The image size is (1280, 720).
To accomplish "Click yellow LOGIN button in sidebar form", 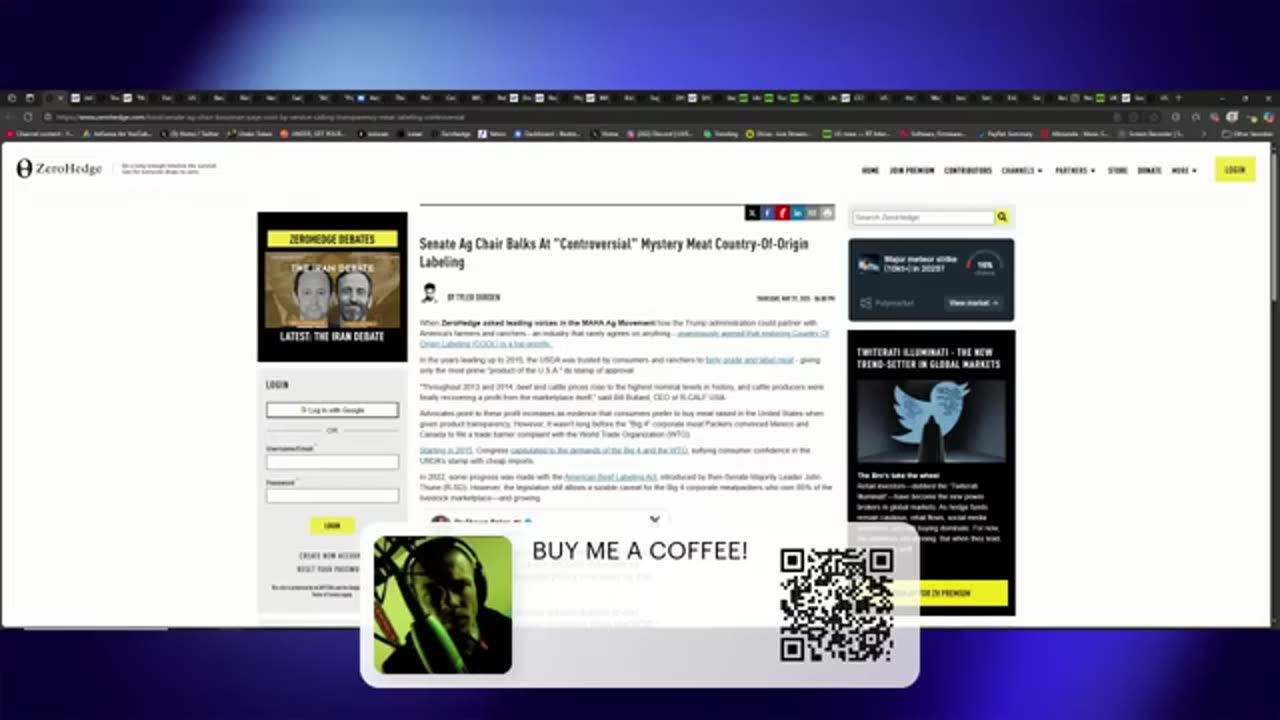I will 332,525.
